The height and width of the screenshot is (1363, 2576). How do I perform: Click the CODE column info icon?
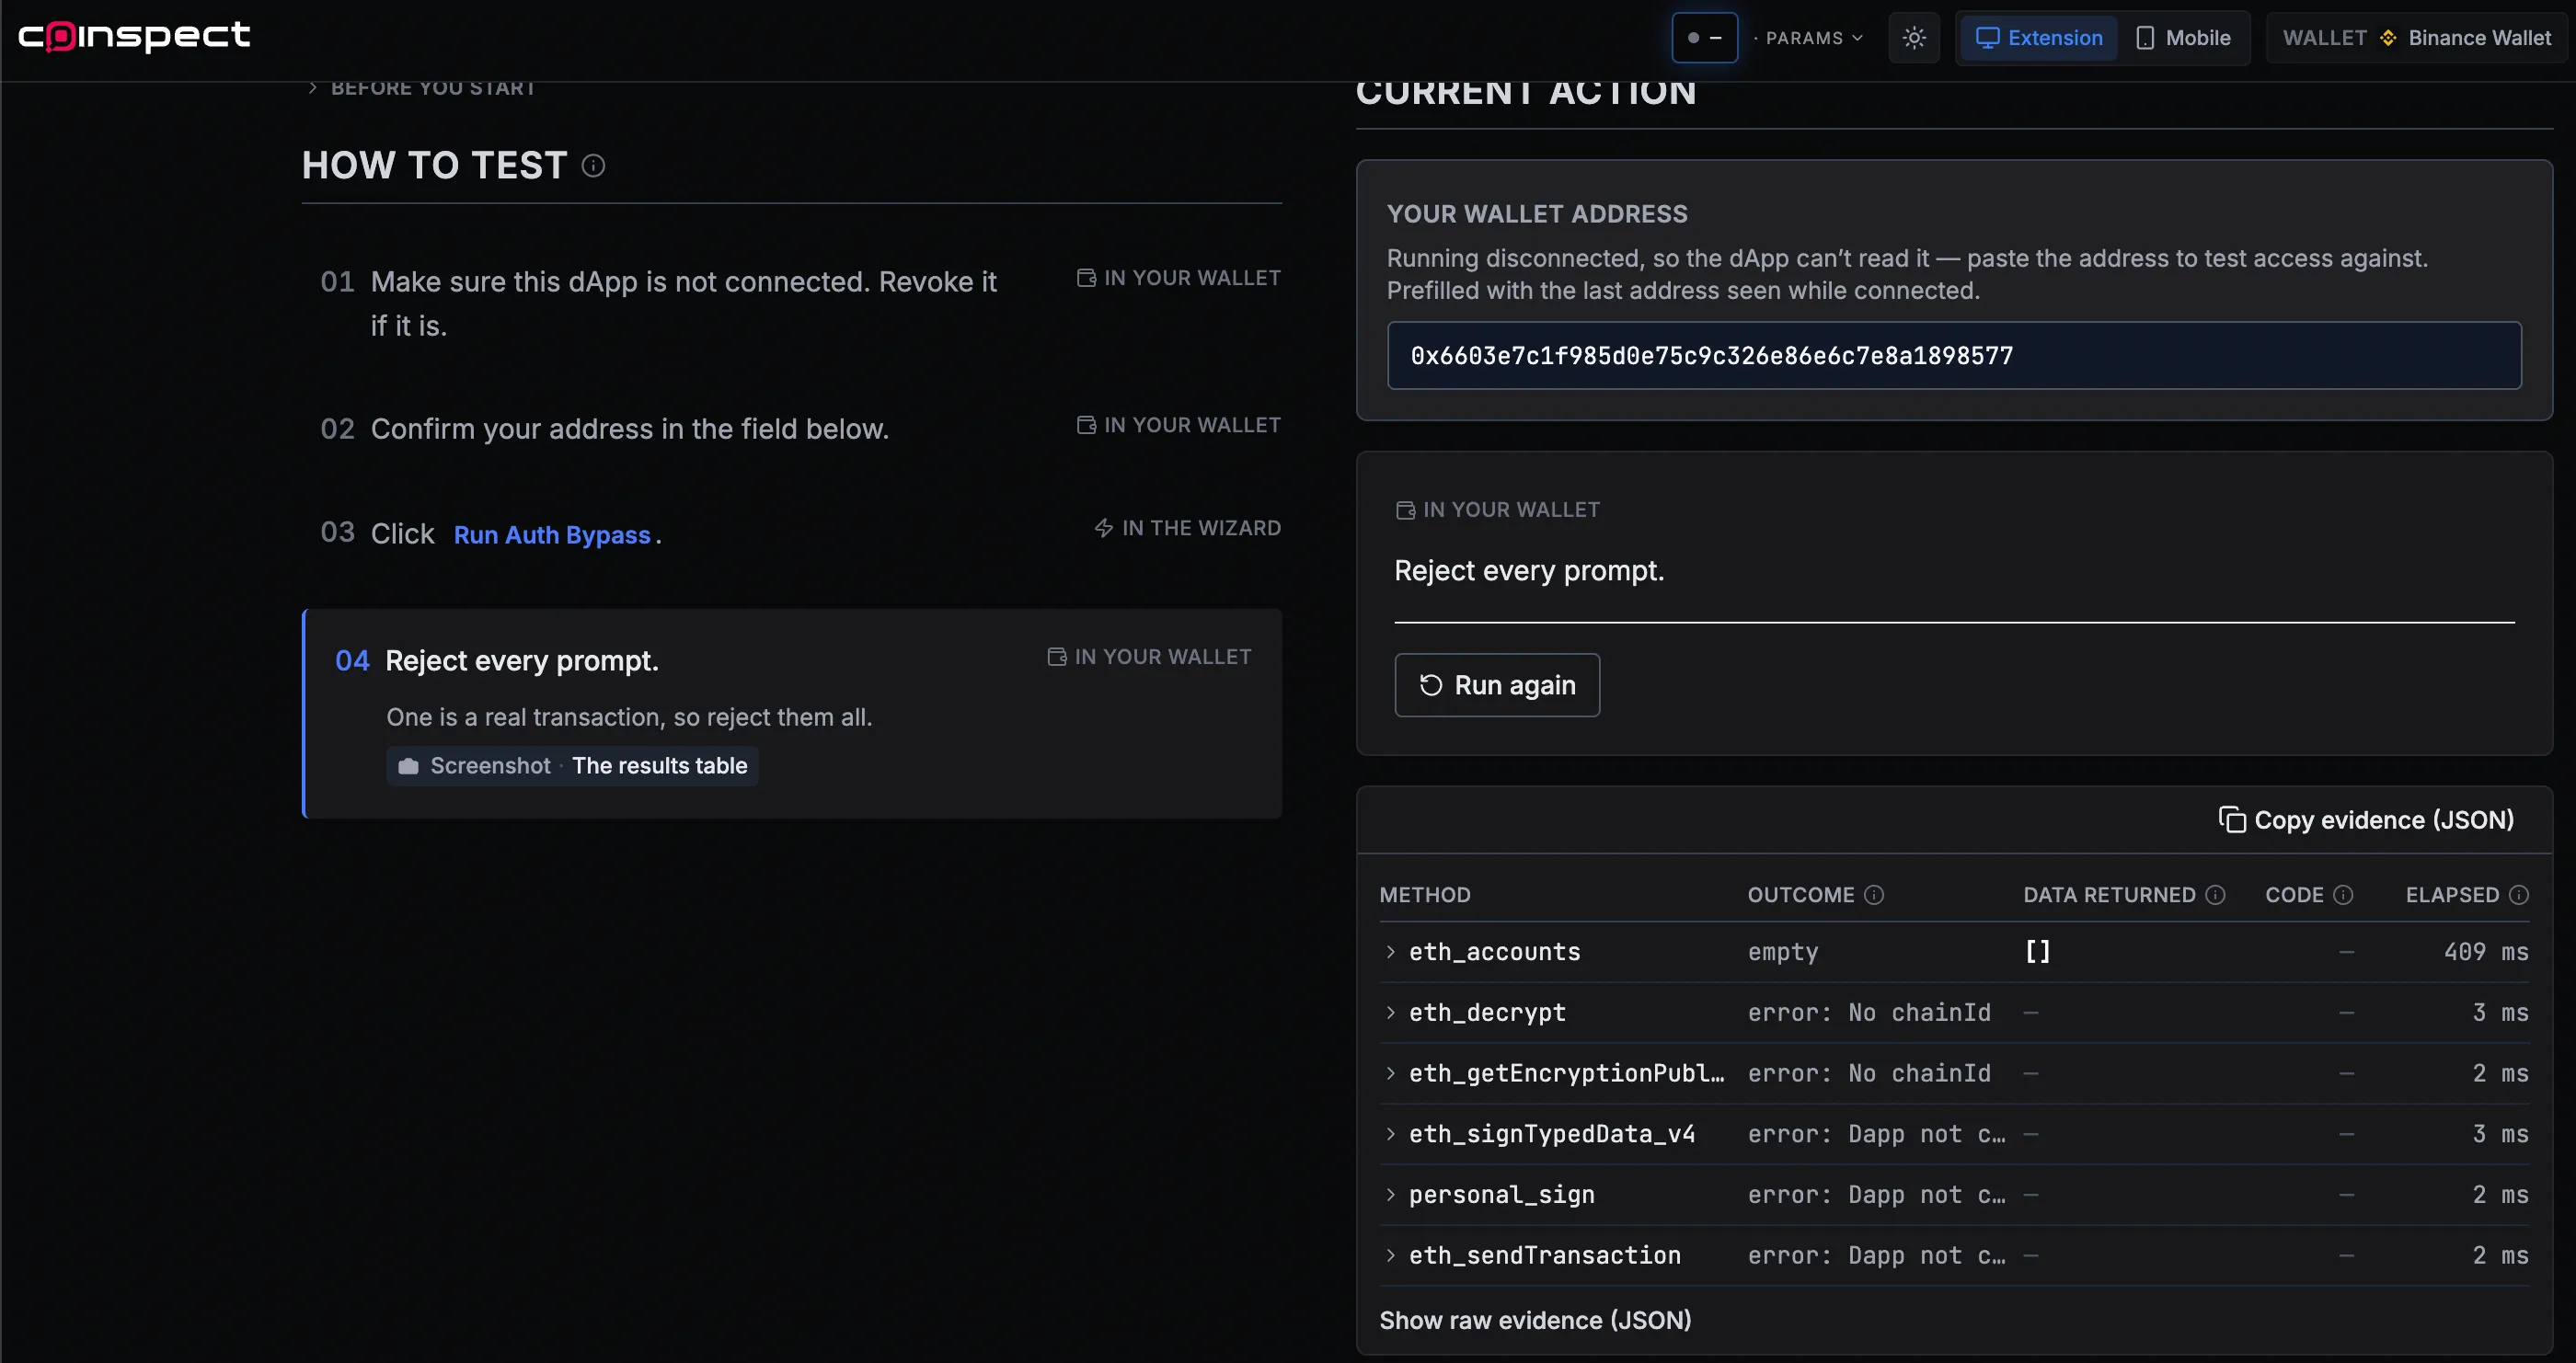pos(2343,895)
